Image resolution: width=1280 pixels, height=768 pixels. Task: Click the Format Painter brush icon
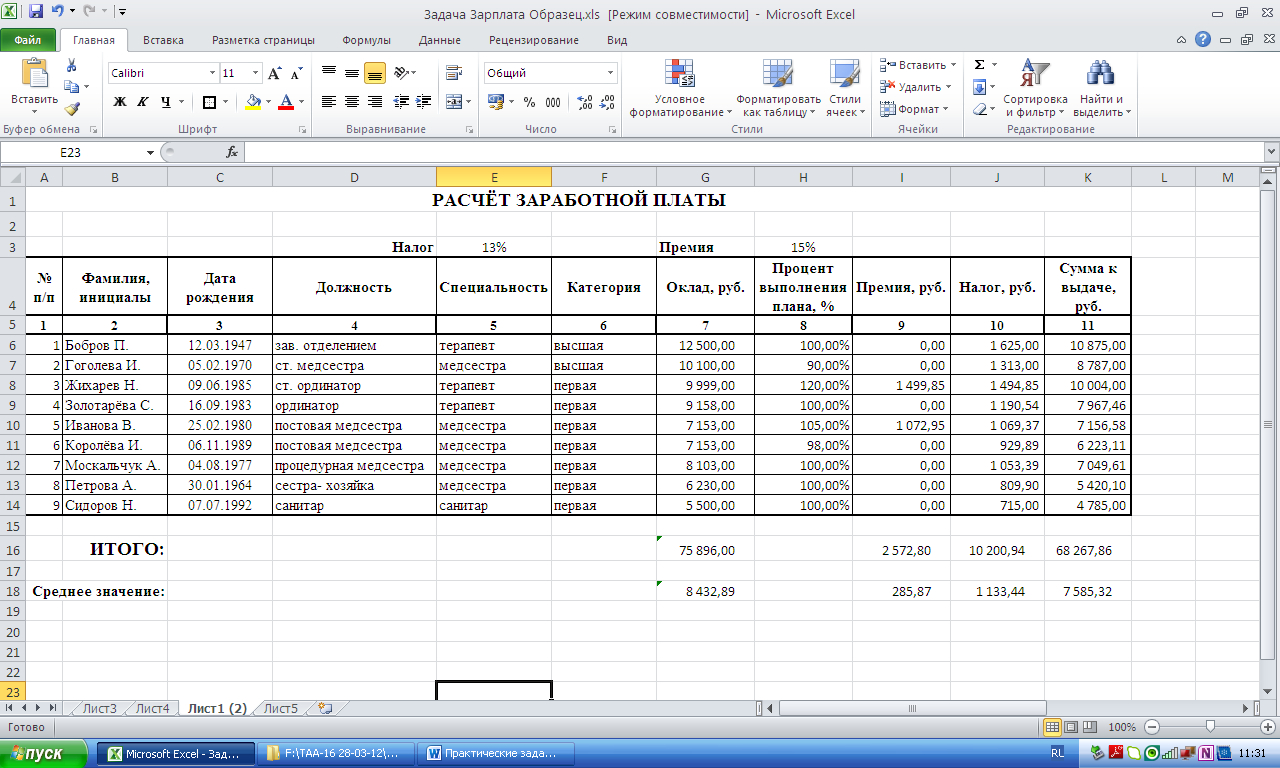coord(72,109)
